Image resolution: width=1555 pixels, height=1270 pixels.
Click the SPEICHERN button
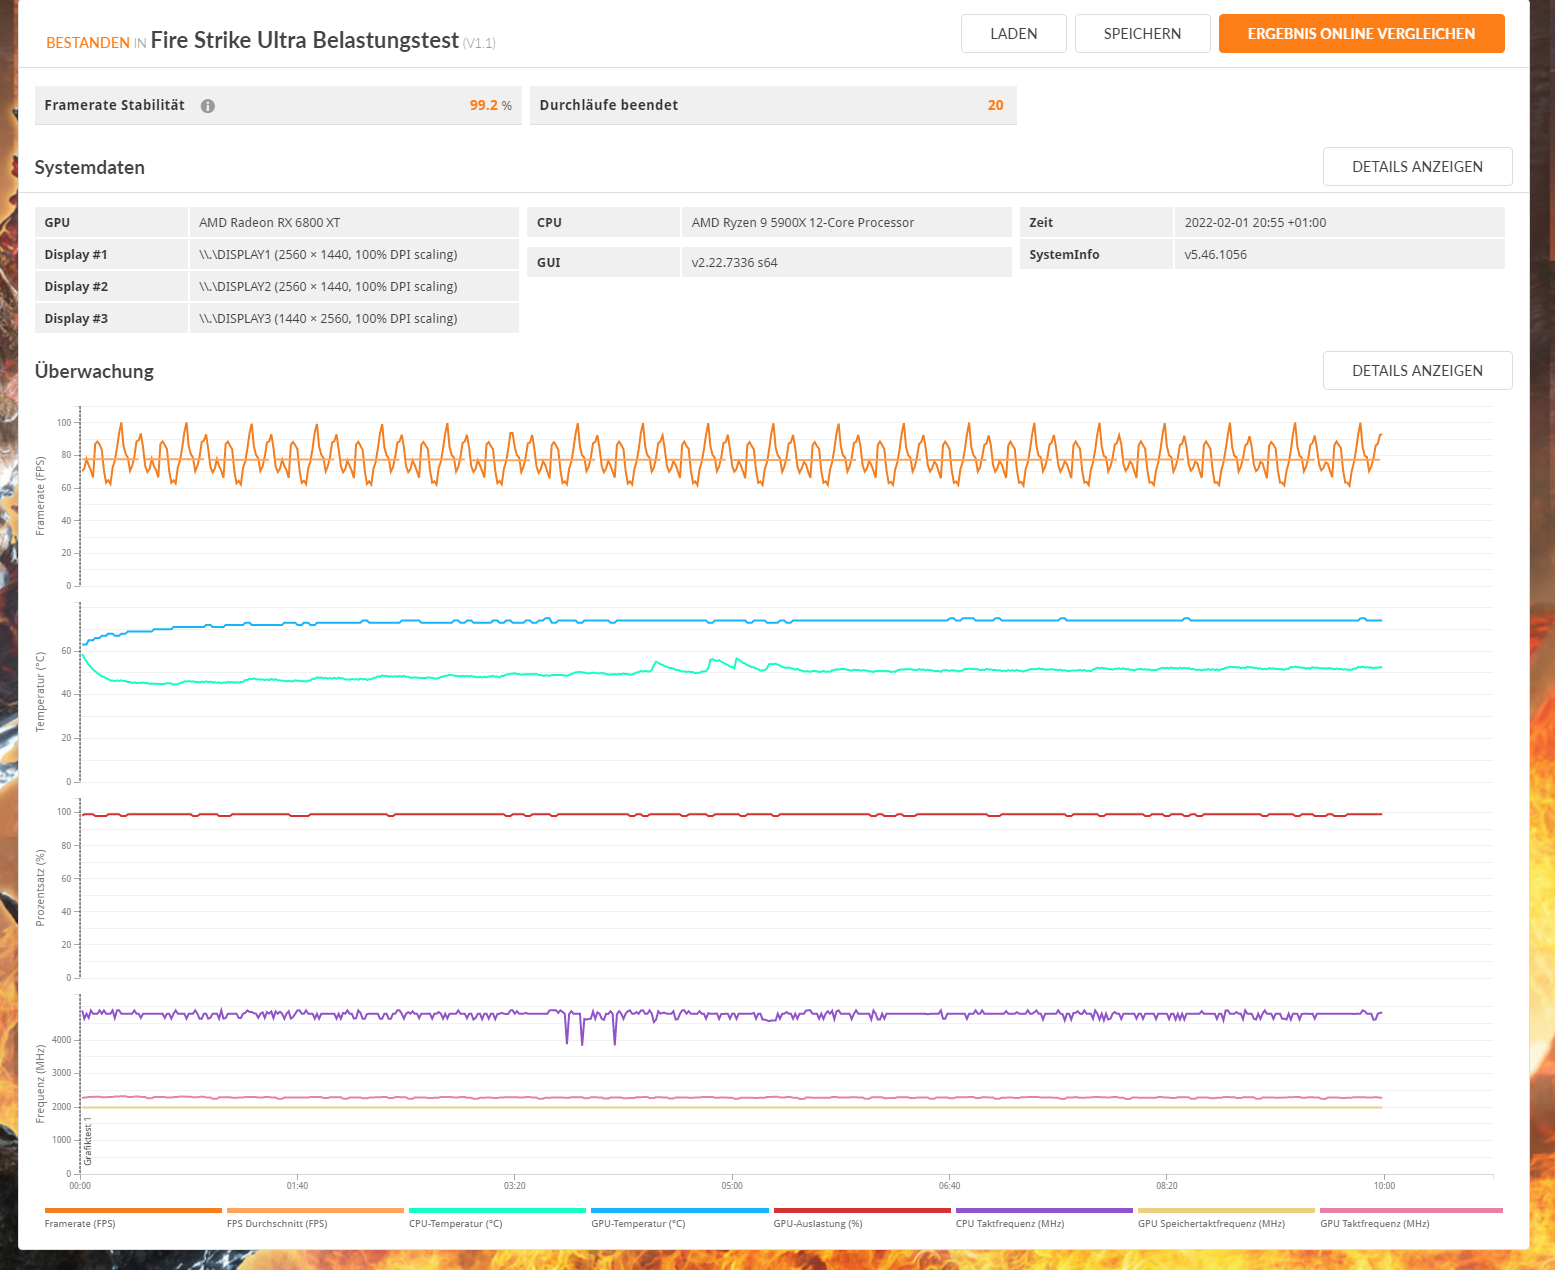tap(1142, 34)
